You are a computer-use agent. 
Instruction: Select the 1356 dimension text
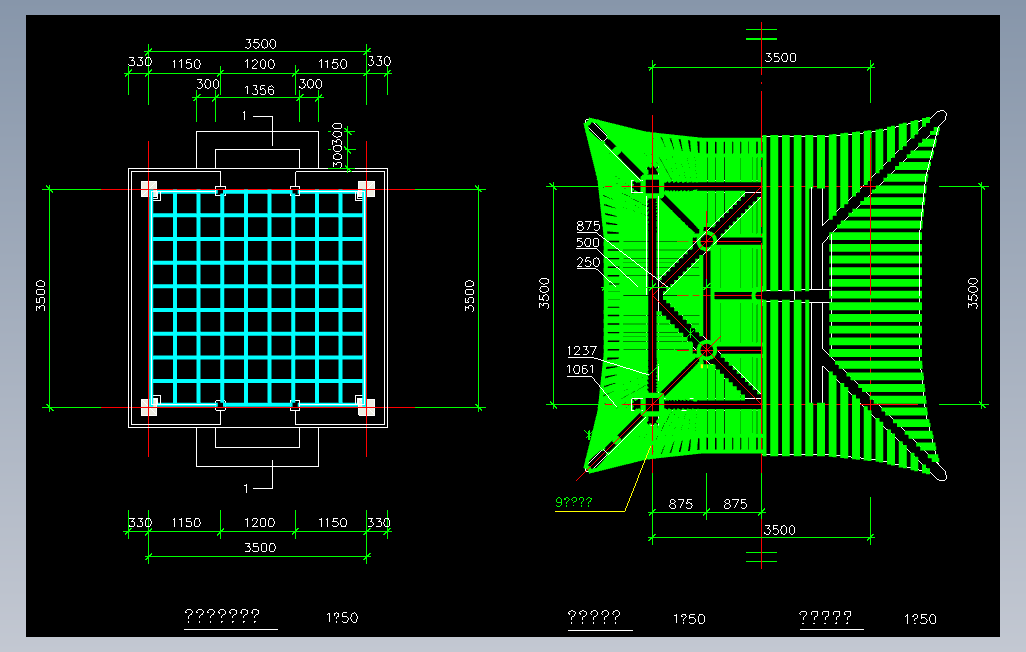259,90
